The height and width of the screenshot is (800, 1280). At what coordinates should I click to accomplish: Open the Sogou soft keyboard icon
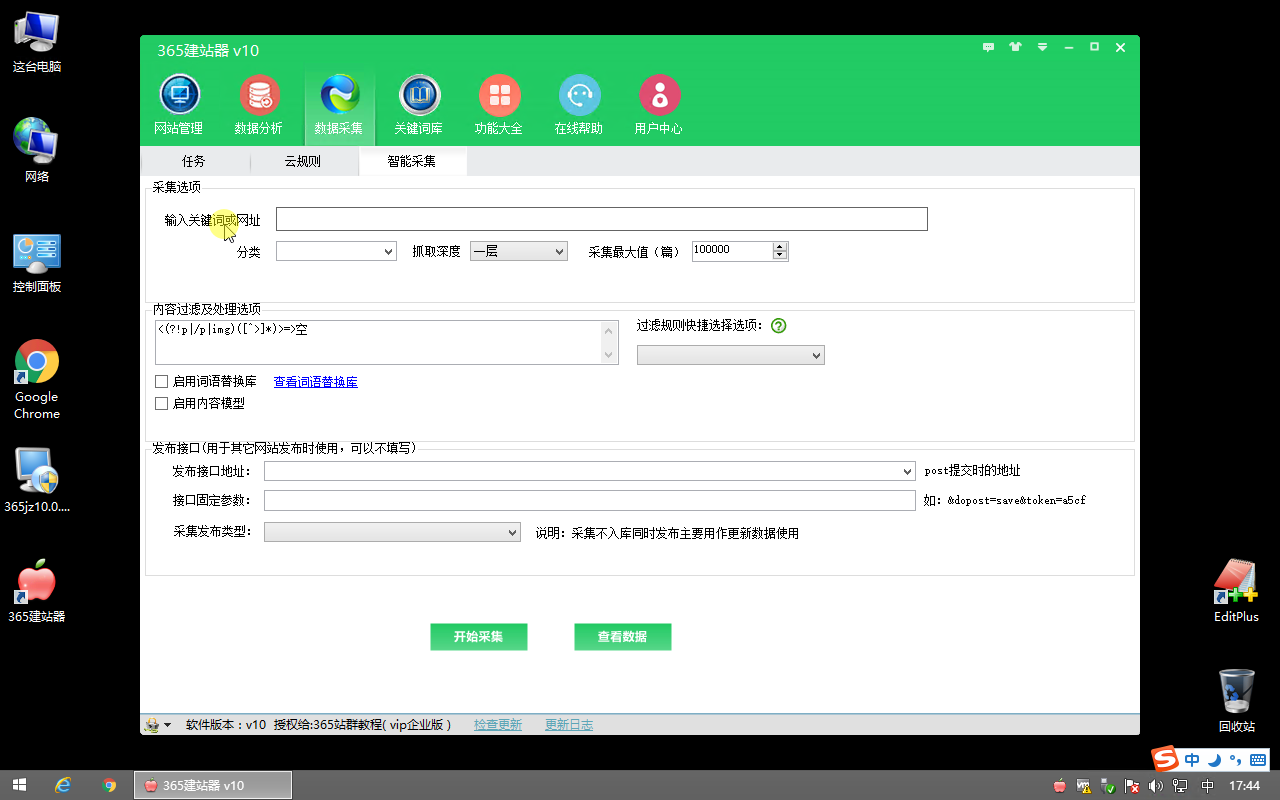point(1258,759)
